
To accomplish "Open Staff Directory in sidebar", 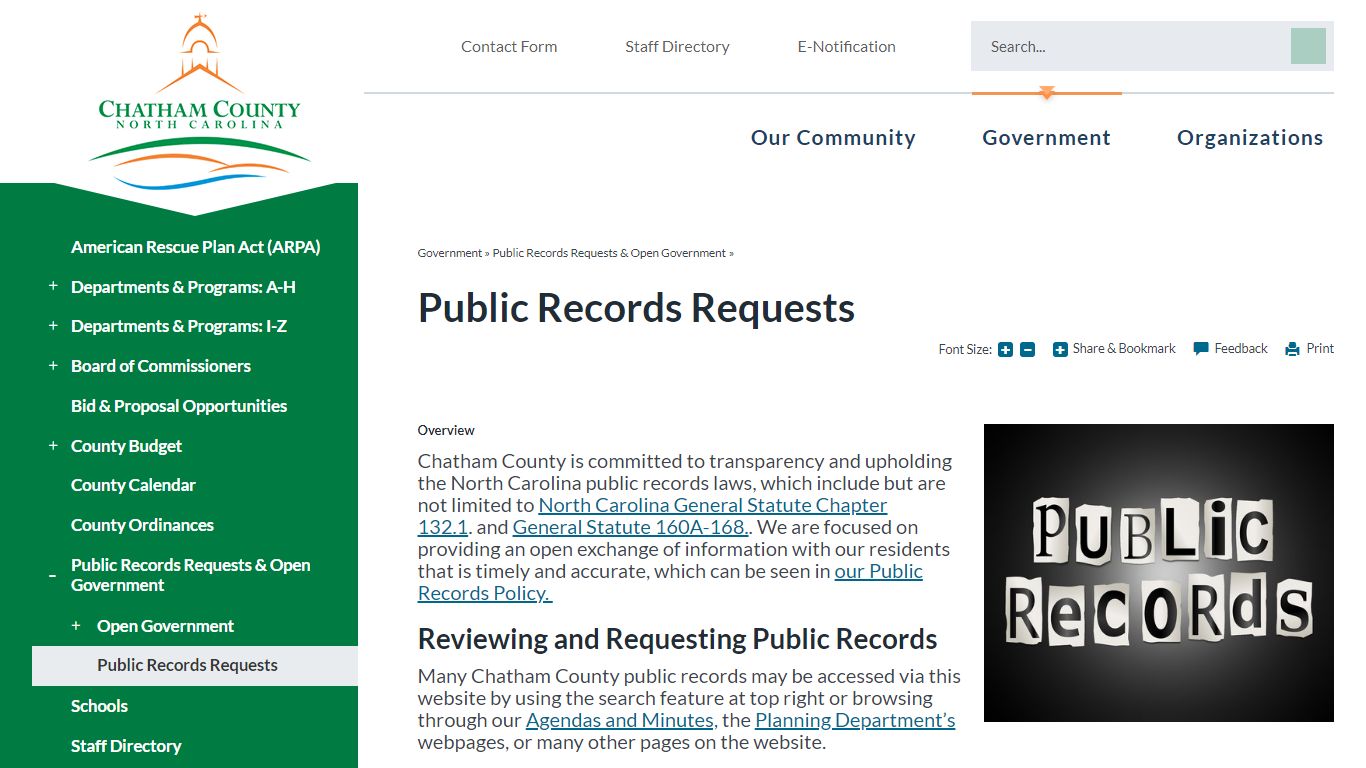I will pyautogui.click(x=126, y=746).
